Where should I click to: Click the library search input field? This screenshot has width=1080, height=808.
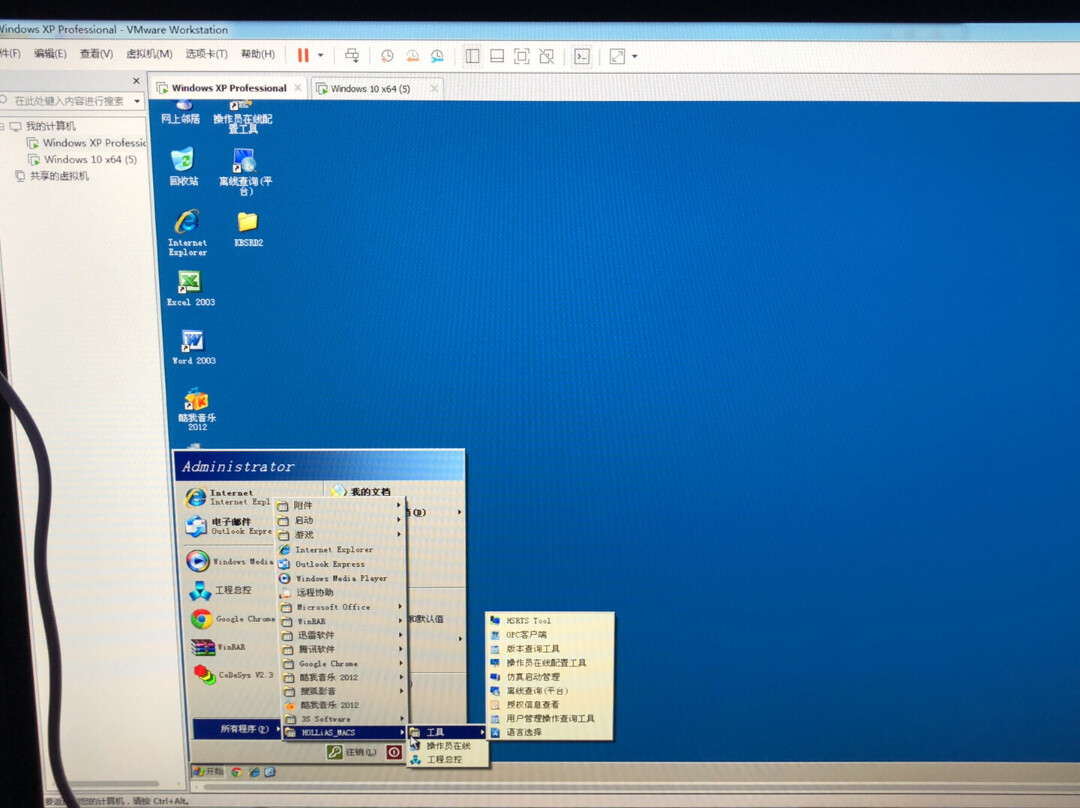click(x=69, y=101)
